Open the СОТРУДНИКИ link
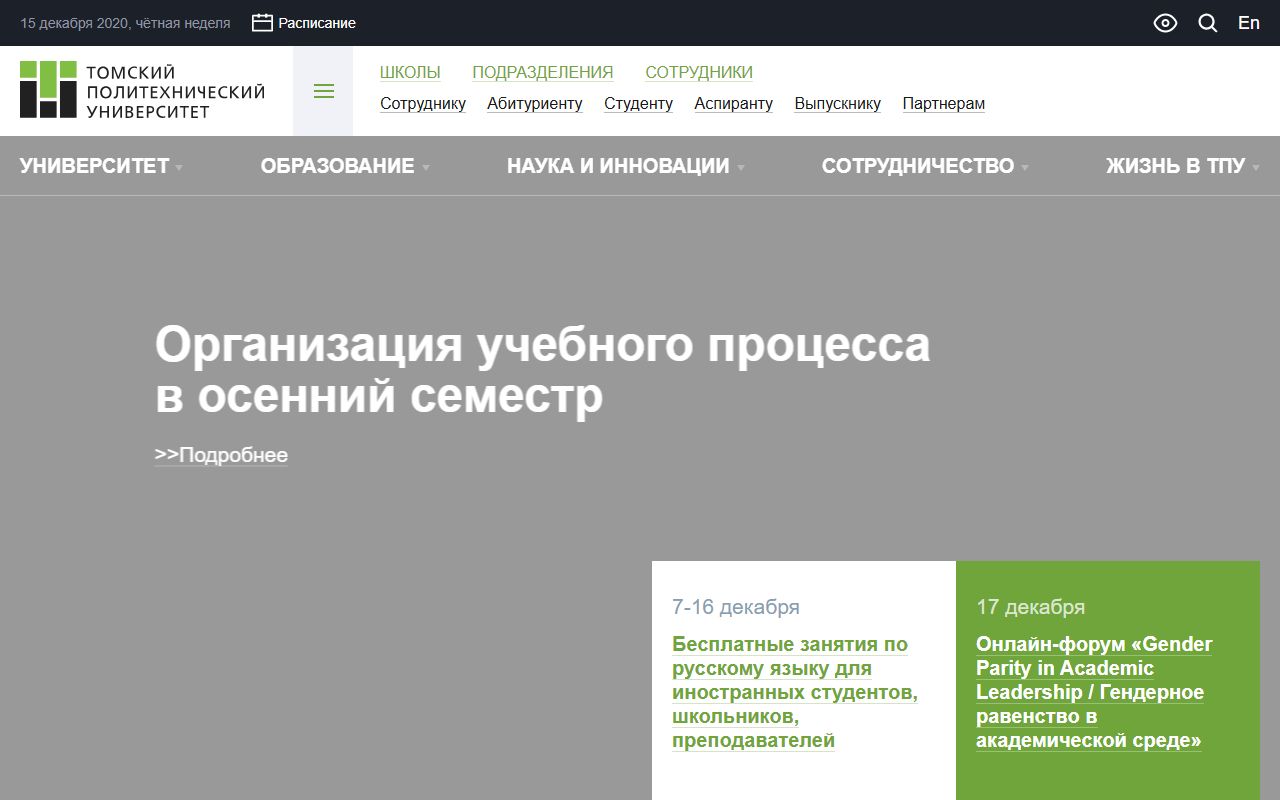Screen dimensions: 1280x800 tap(699, 72)
